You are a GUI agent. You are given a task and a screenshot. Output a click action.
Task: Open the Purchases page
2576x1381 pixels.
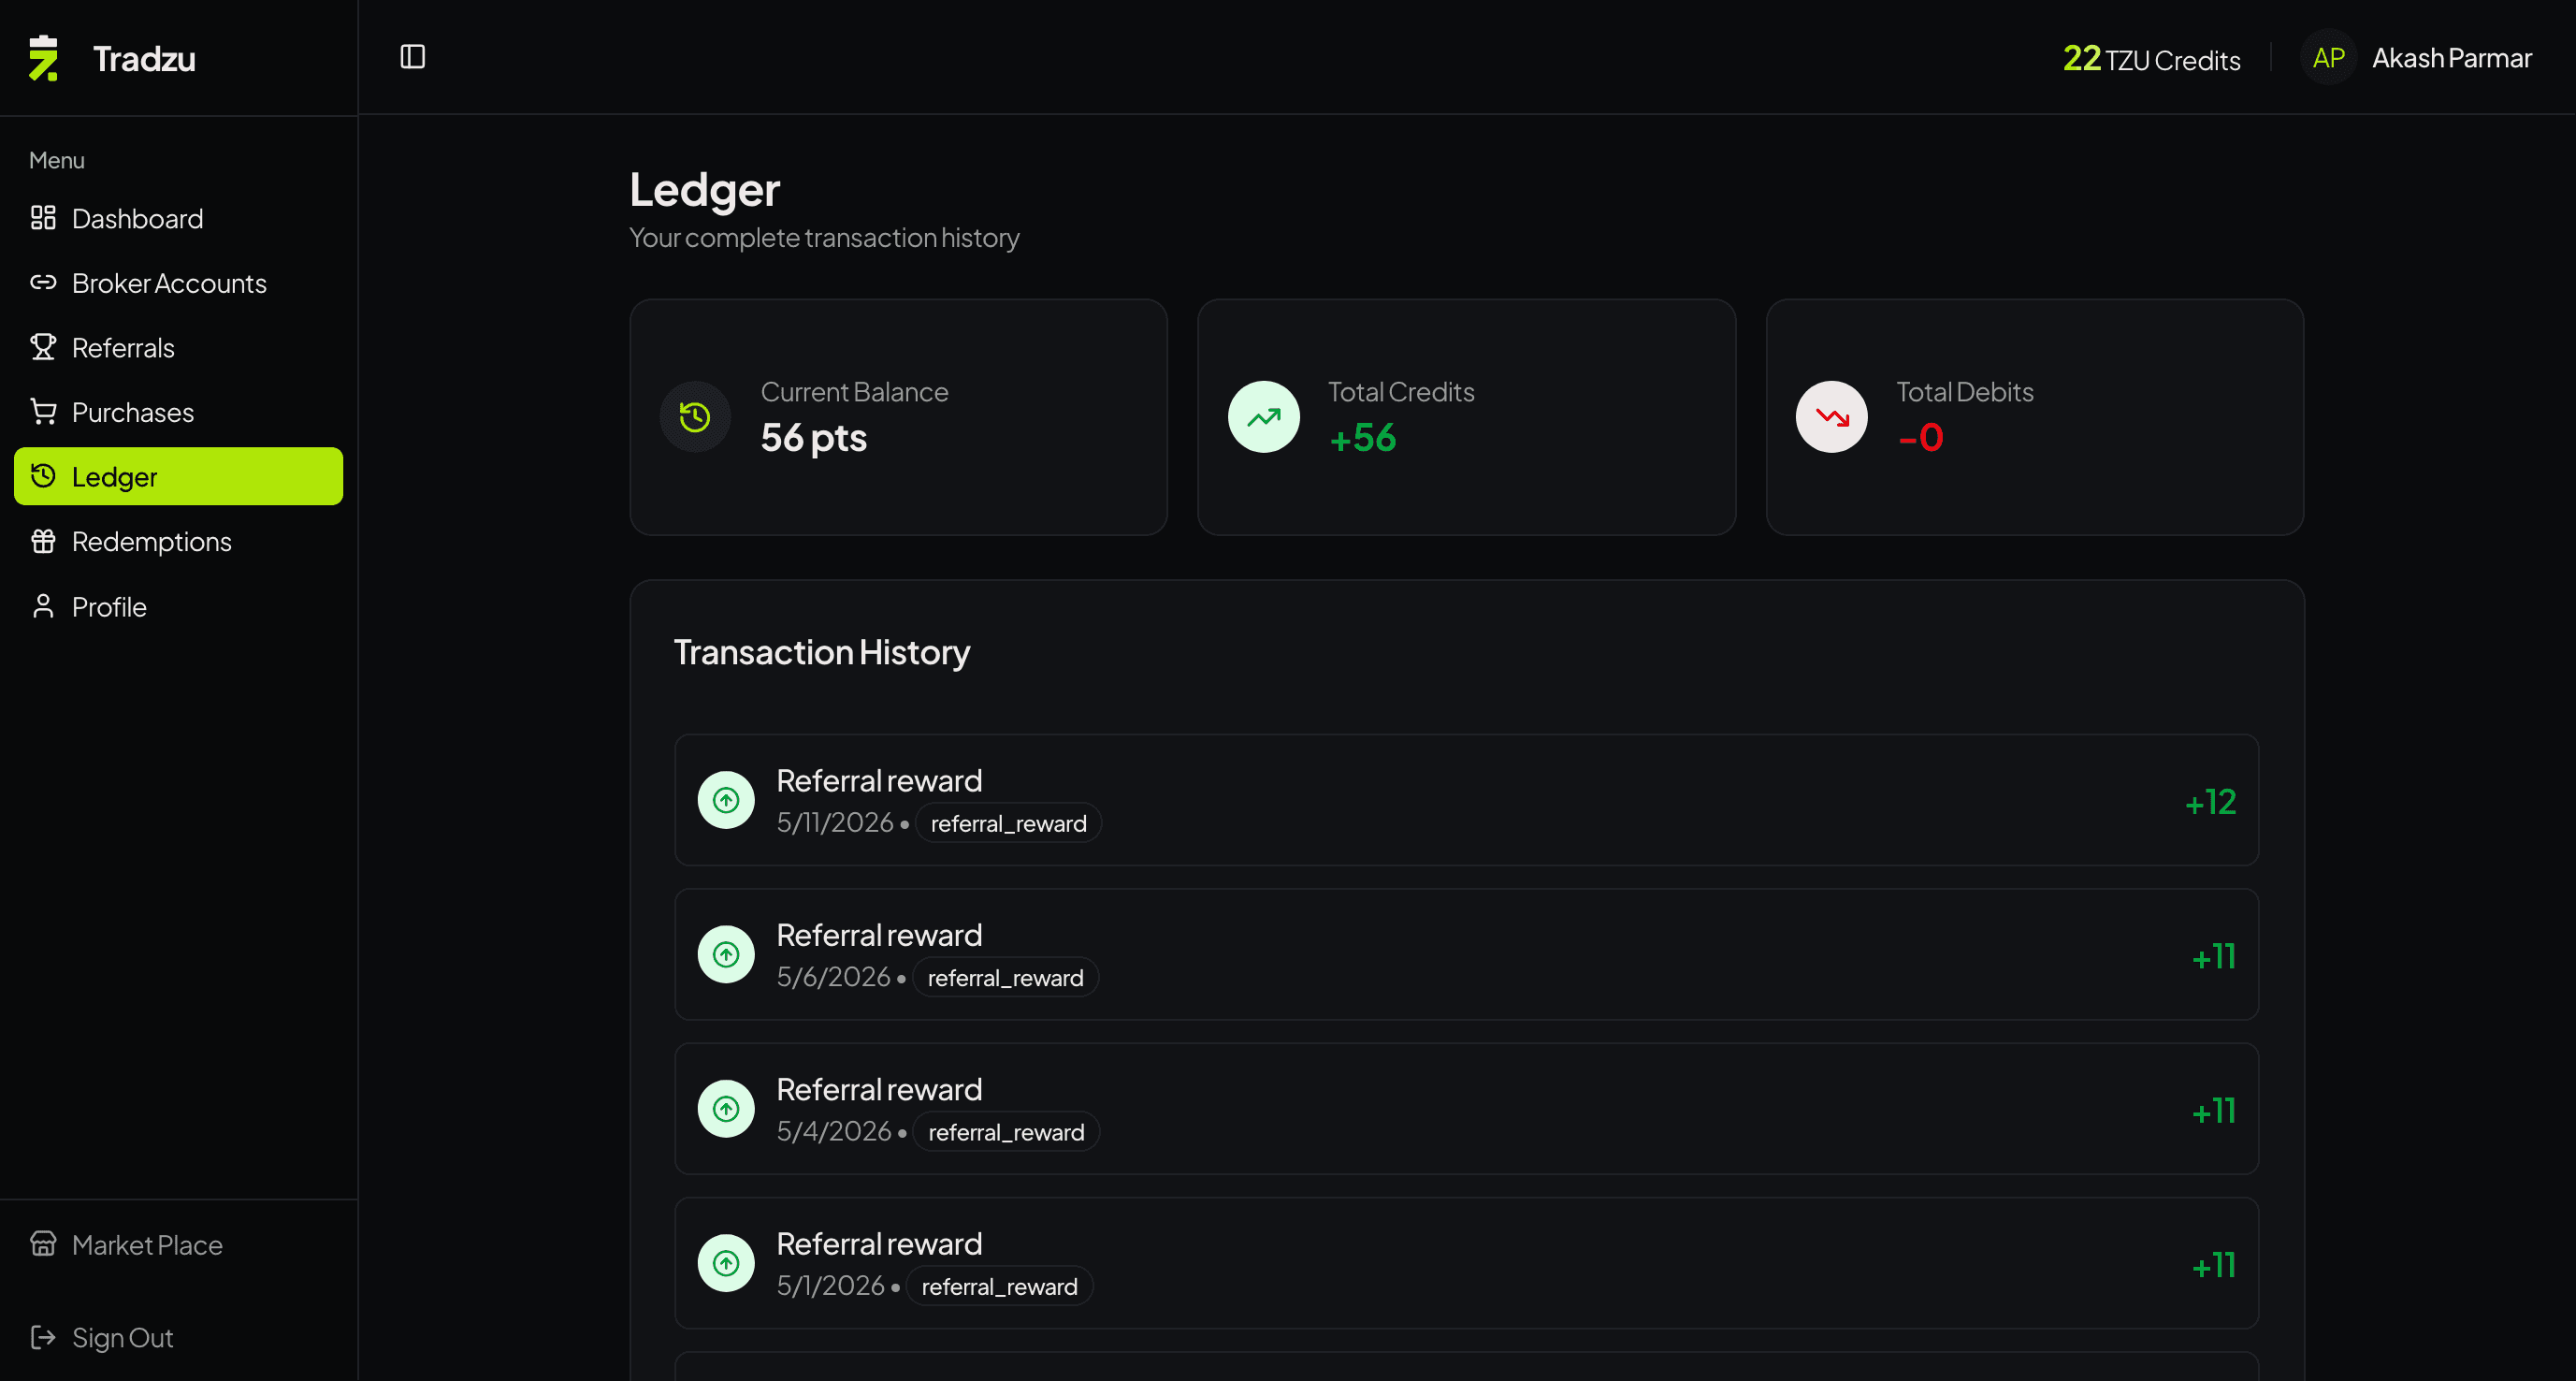pos(178,412)
